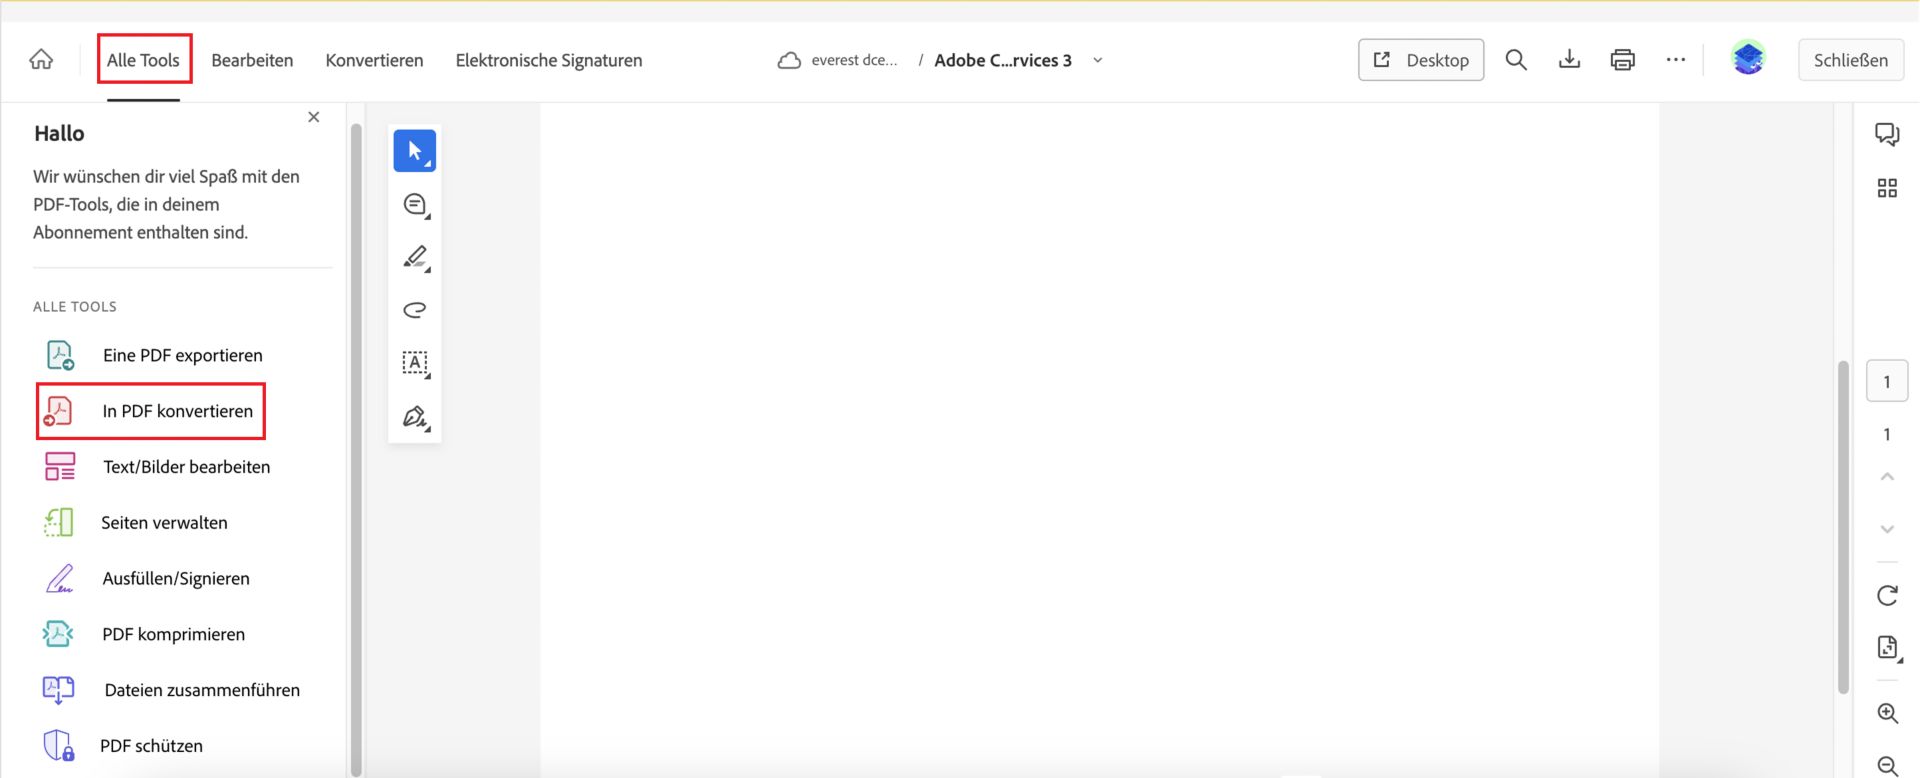Select the freehand lasso draw tool
Image resolution: width=1920 pixels, height=778 pixels.
[x=415, y=310]
